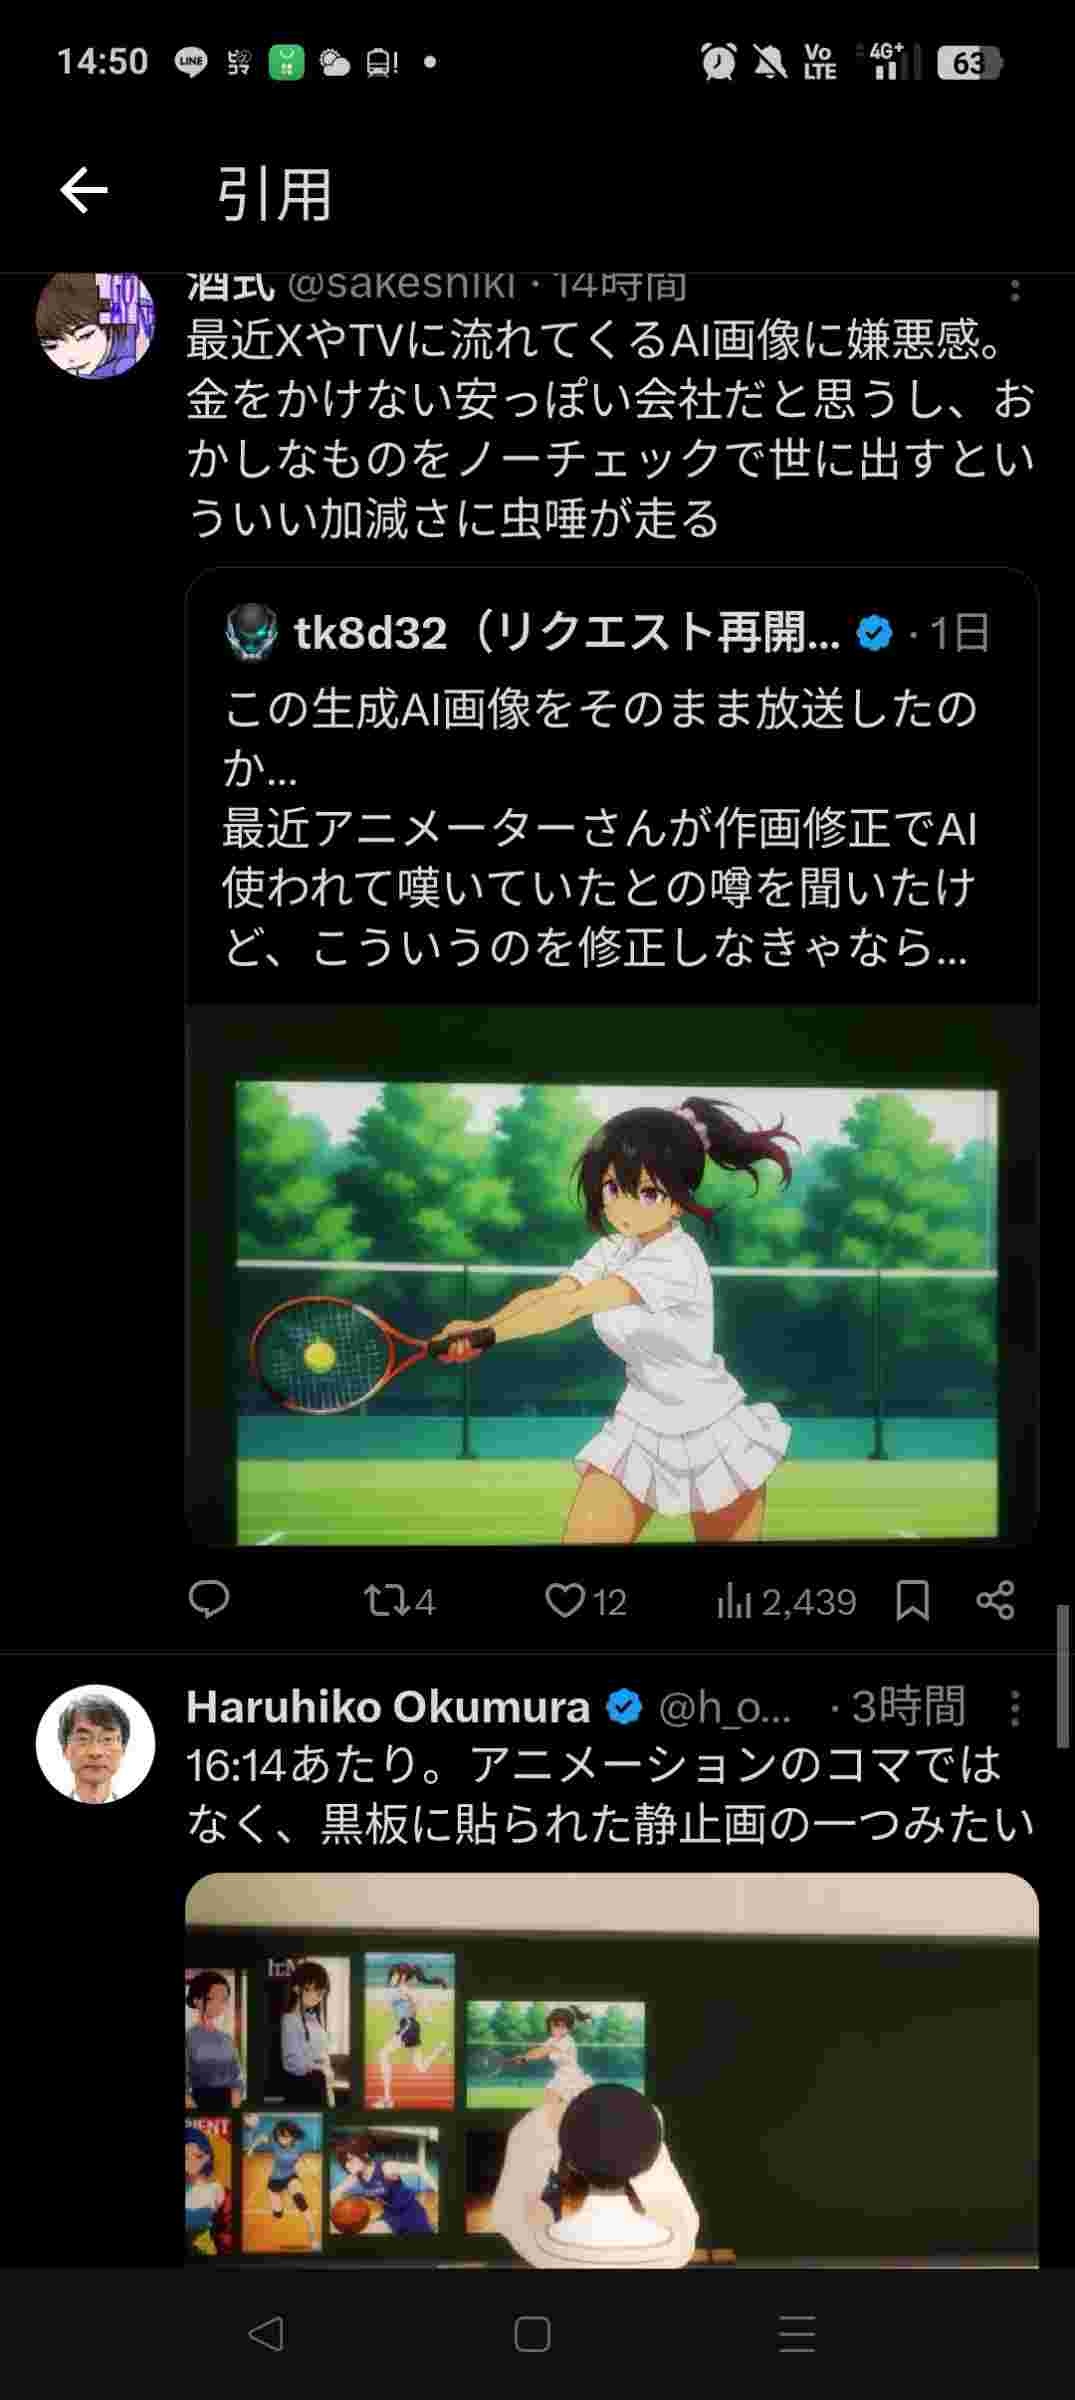Repost the tweet with 4 reposts
Screen dimensions: 1075x2400
[x=399, y=1601]
